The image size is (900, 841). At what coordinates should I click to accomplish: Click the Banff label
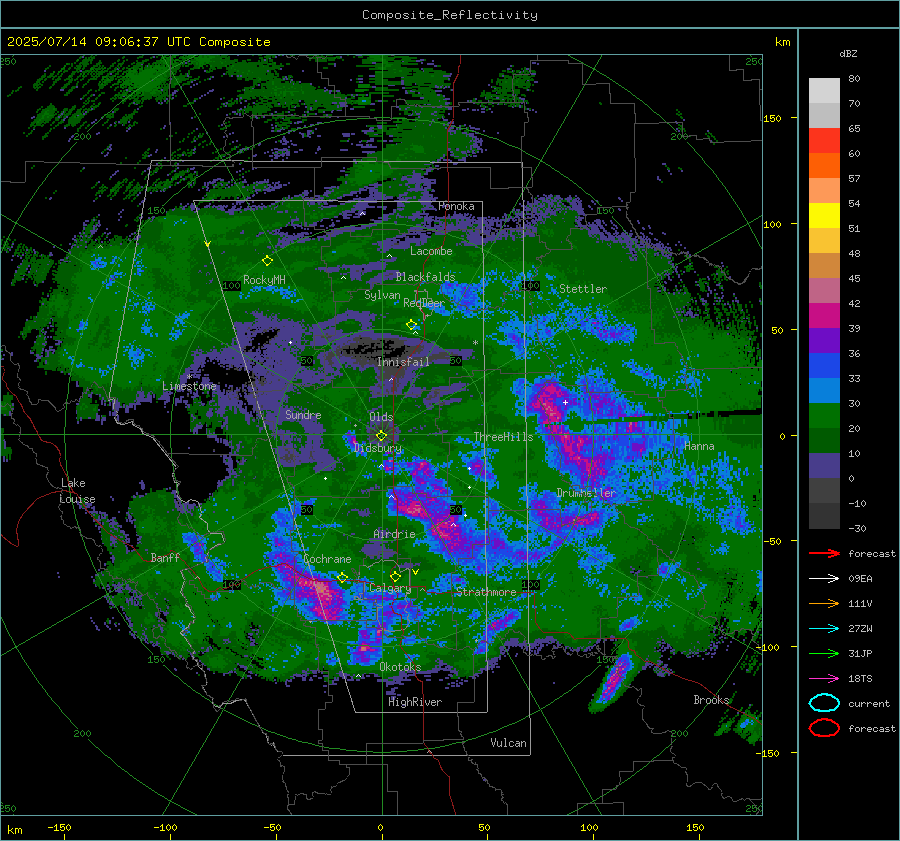point(165,557)
